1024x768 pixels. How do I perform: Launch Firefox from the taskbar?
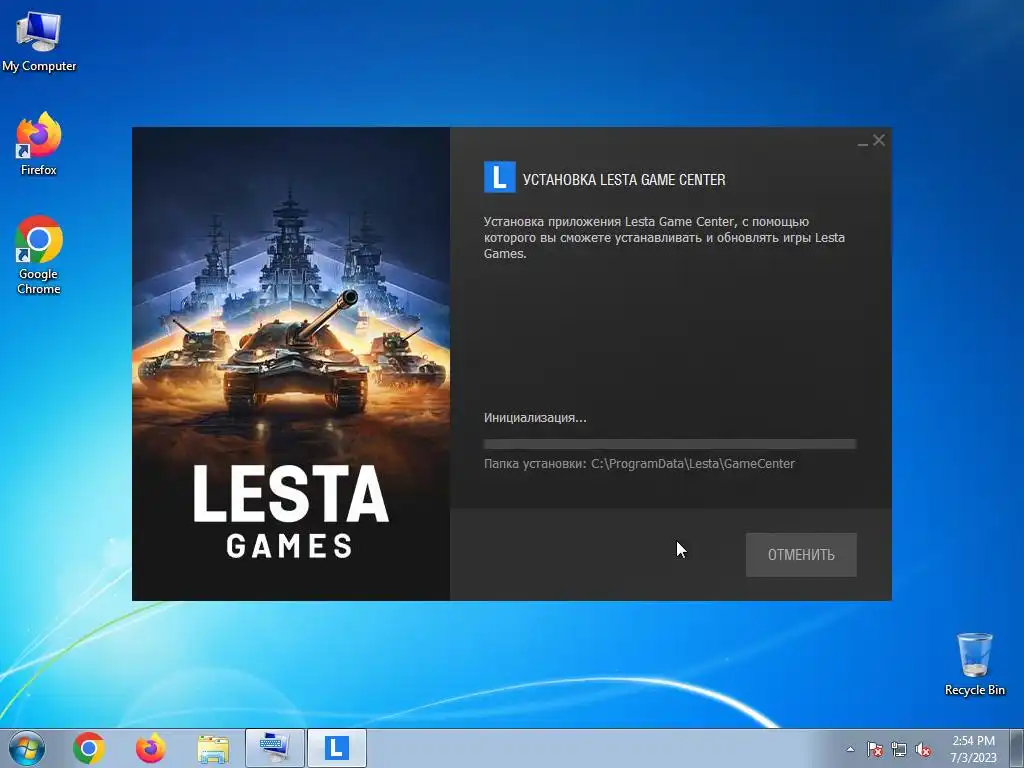(151, 748)
